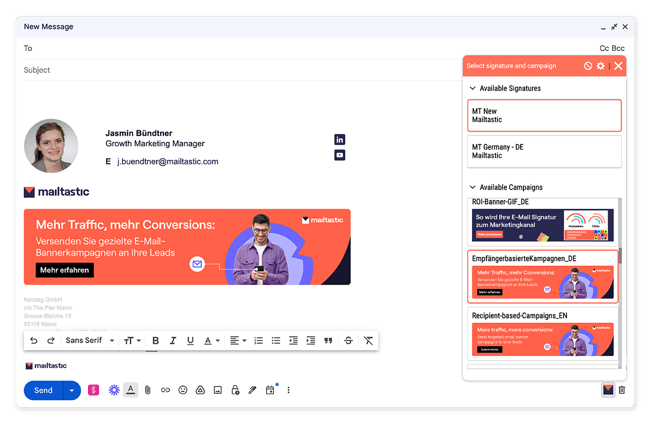Click the discard draft trash icon
The image size is (650, 424).
[622, 390]
